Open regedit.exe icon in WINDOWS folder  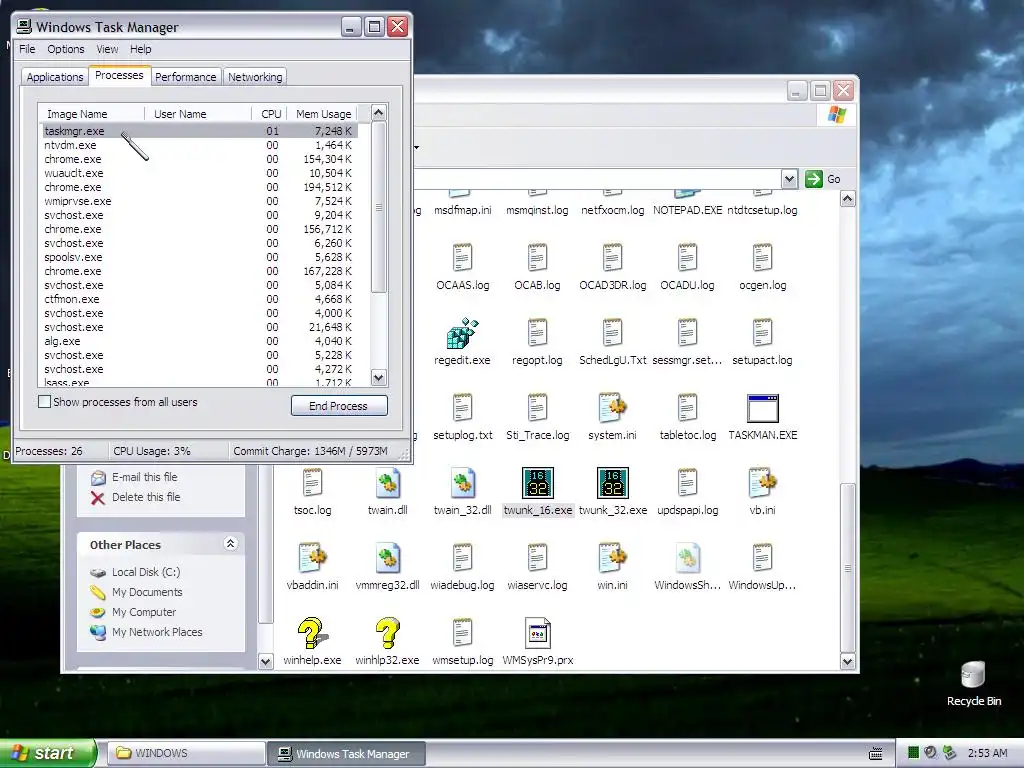[462, 333]
